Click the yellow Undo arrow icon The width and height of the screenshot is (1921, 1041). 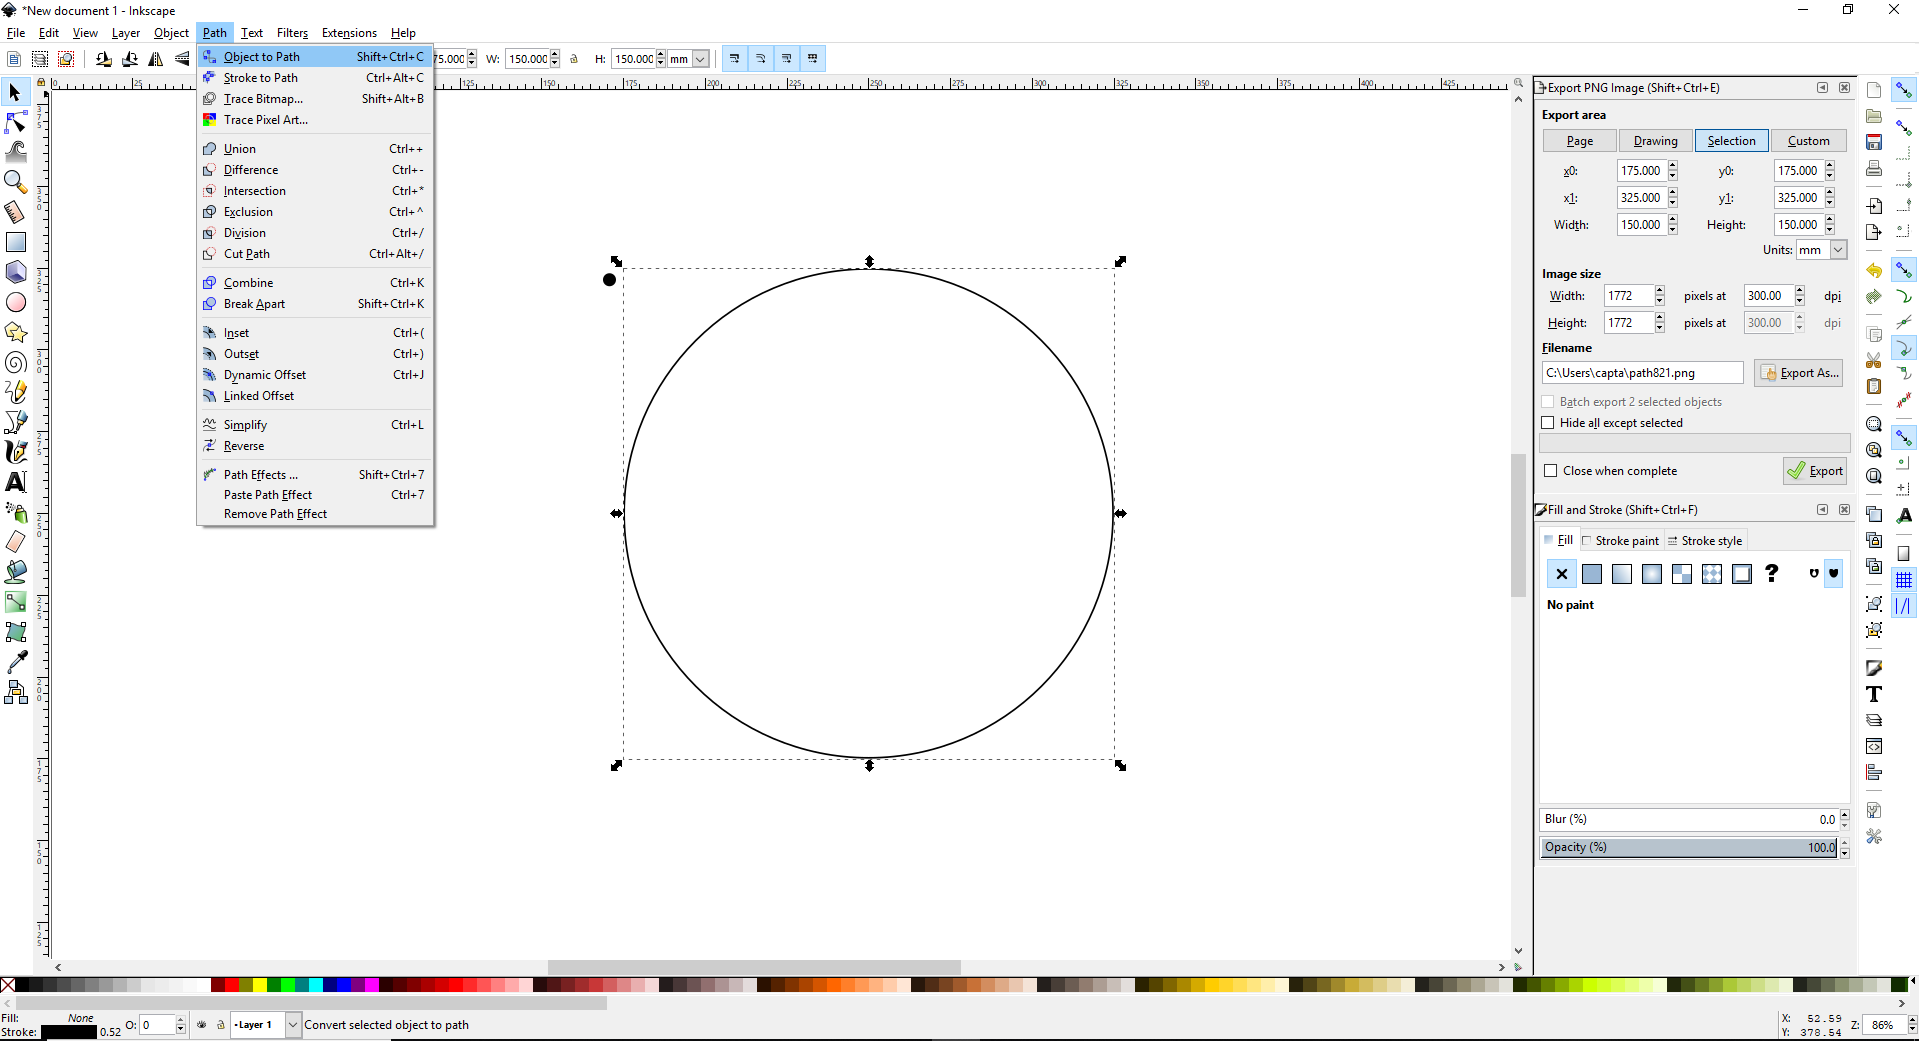click(1874, 270)
